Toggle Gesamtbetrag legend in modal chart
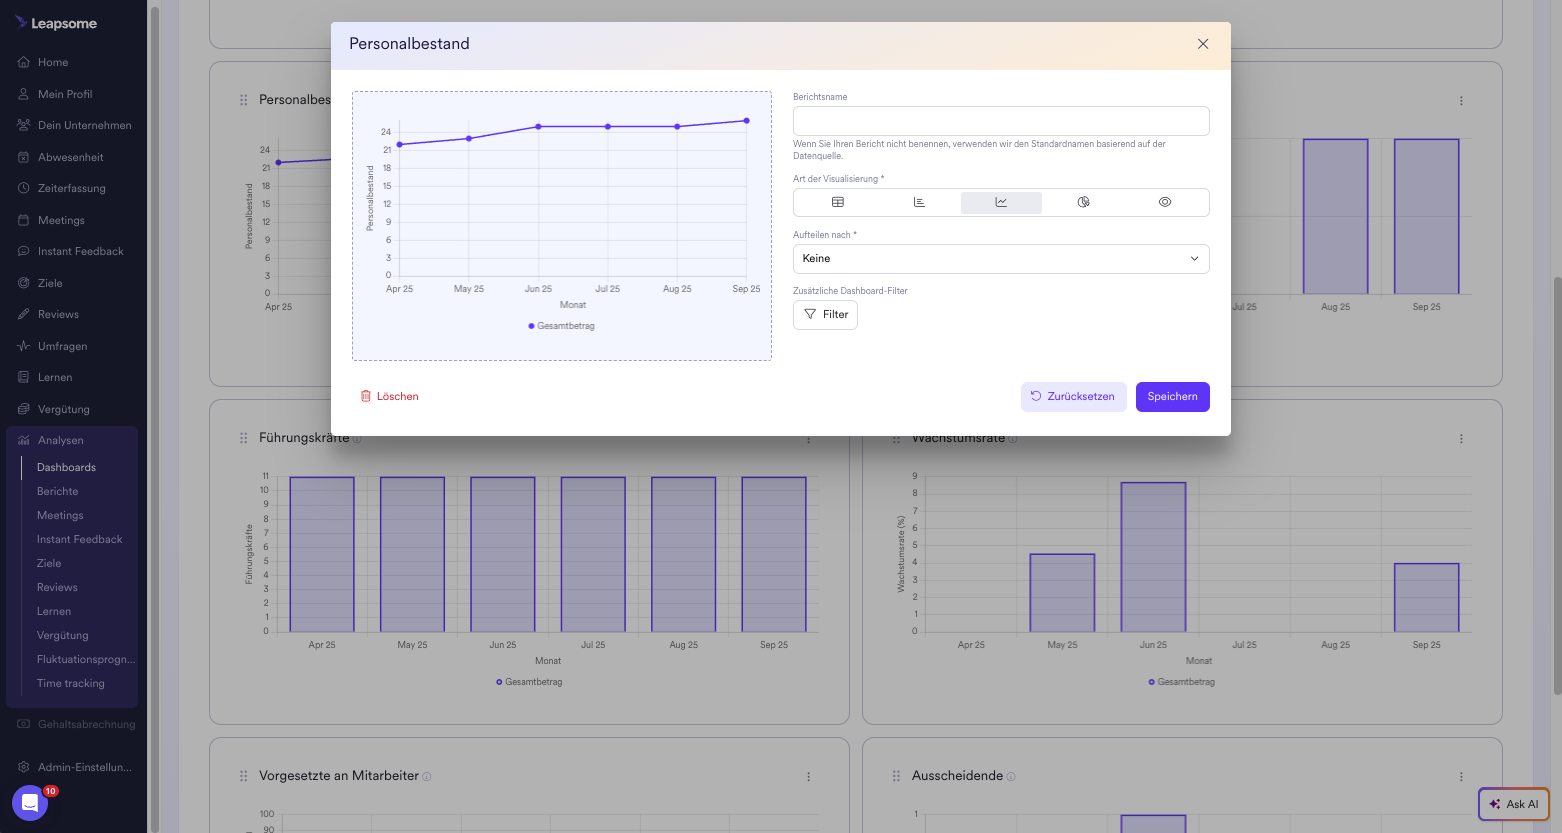1562x833 pixels. (x=561, y=326)
